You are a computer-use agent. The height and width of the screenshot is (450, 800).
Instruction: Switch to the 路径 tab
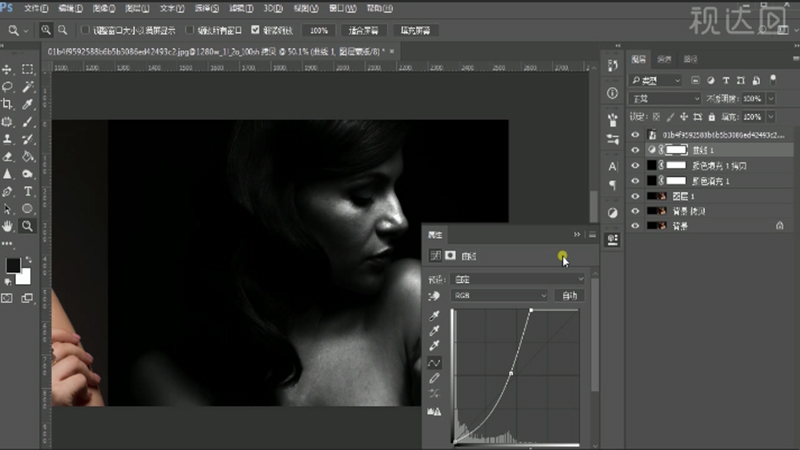pyautogui.click(x=690, y=59)
